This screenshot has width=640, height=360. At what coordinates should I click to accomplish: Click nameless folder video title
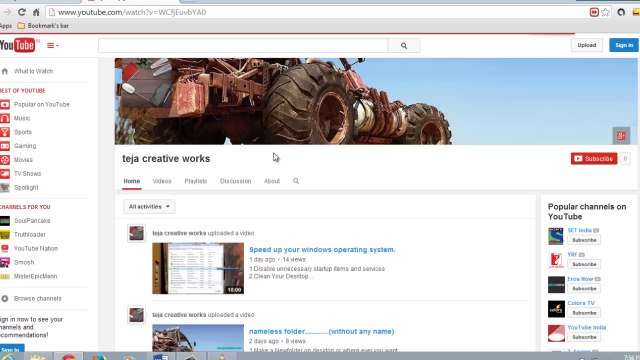click(322, 331)
